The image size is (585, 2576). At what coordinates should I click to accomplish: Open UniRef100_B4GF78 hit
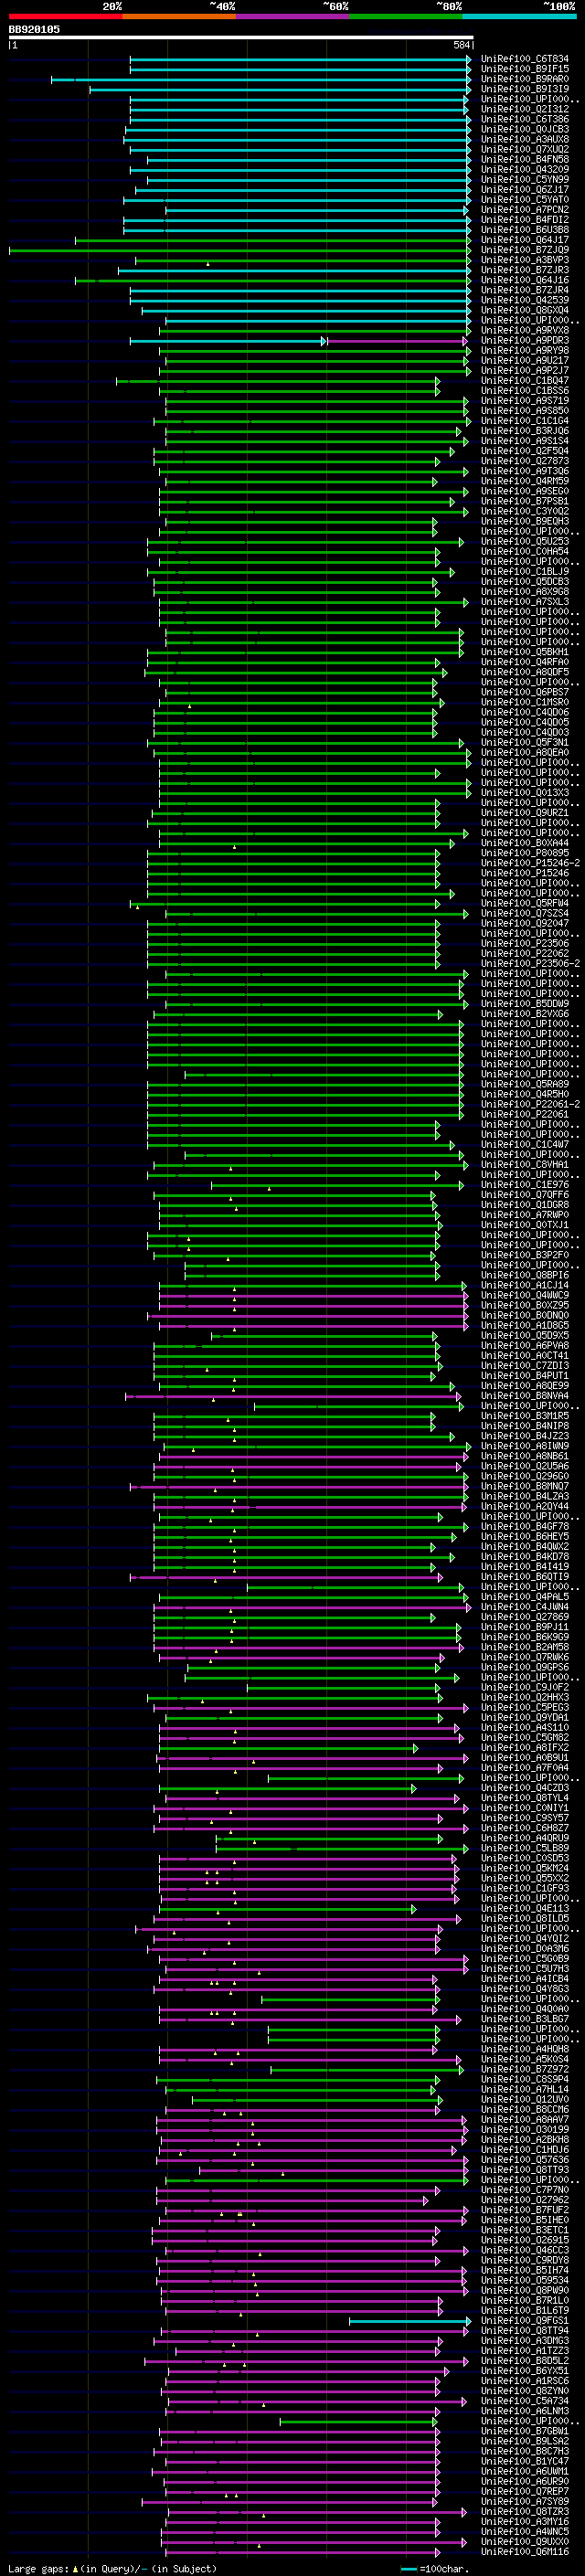click(x=524, y=1526)
